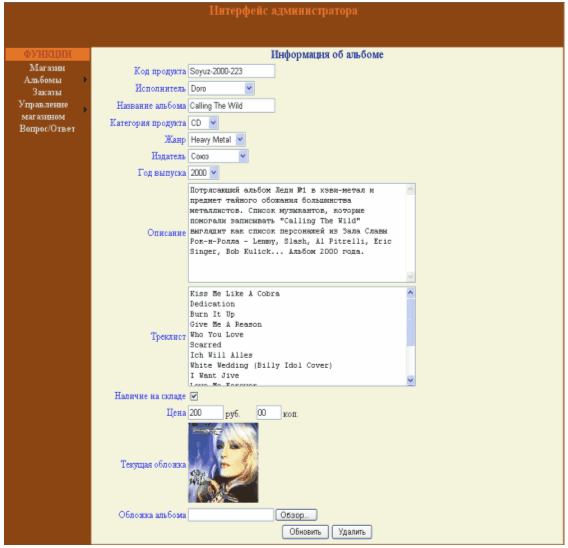The image size is (568, 548).
Task: Open the Категория продукта CD dropdown
Action: click(x=203, y=123)
